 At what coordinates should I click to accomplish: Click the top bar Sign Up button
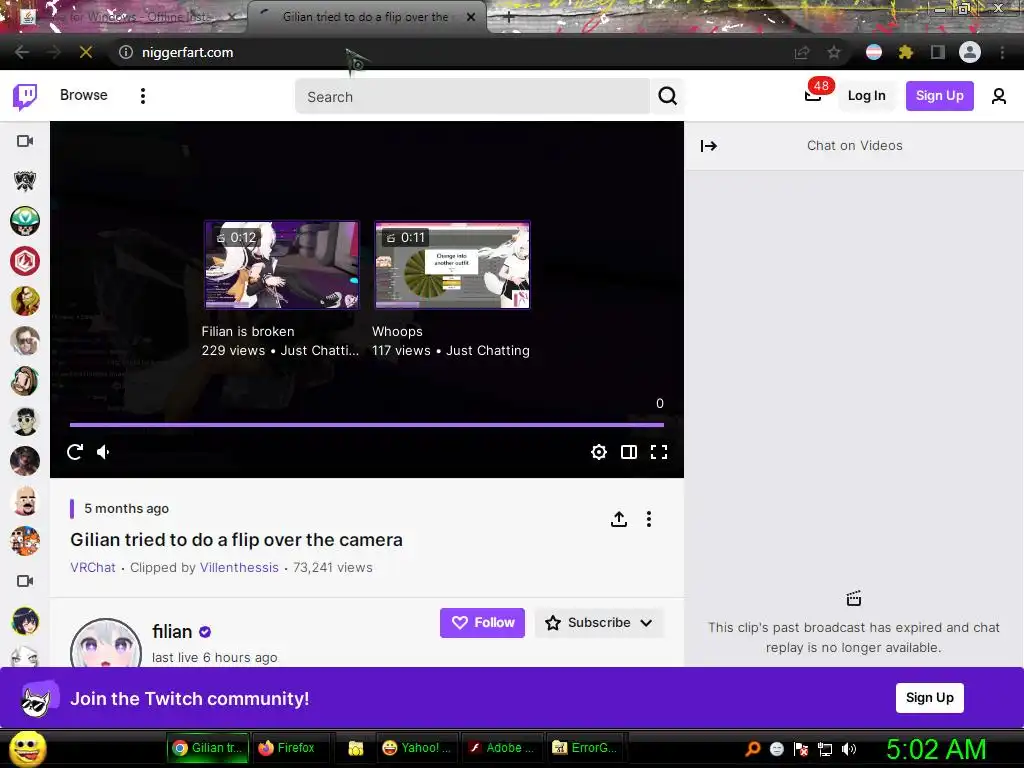pyautogui.click(x=939, y=96)
